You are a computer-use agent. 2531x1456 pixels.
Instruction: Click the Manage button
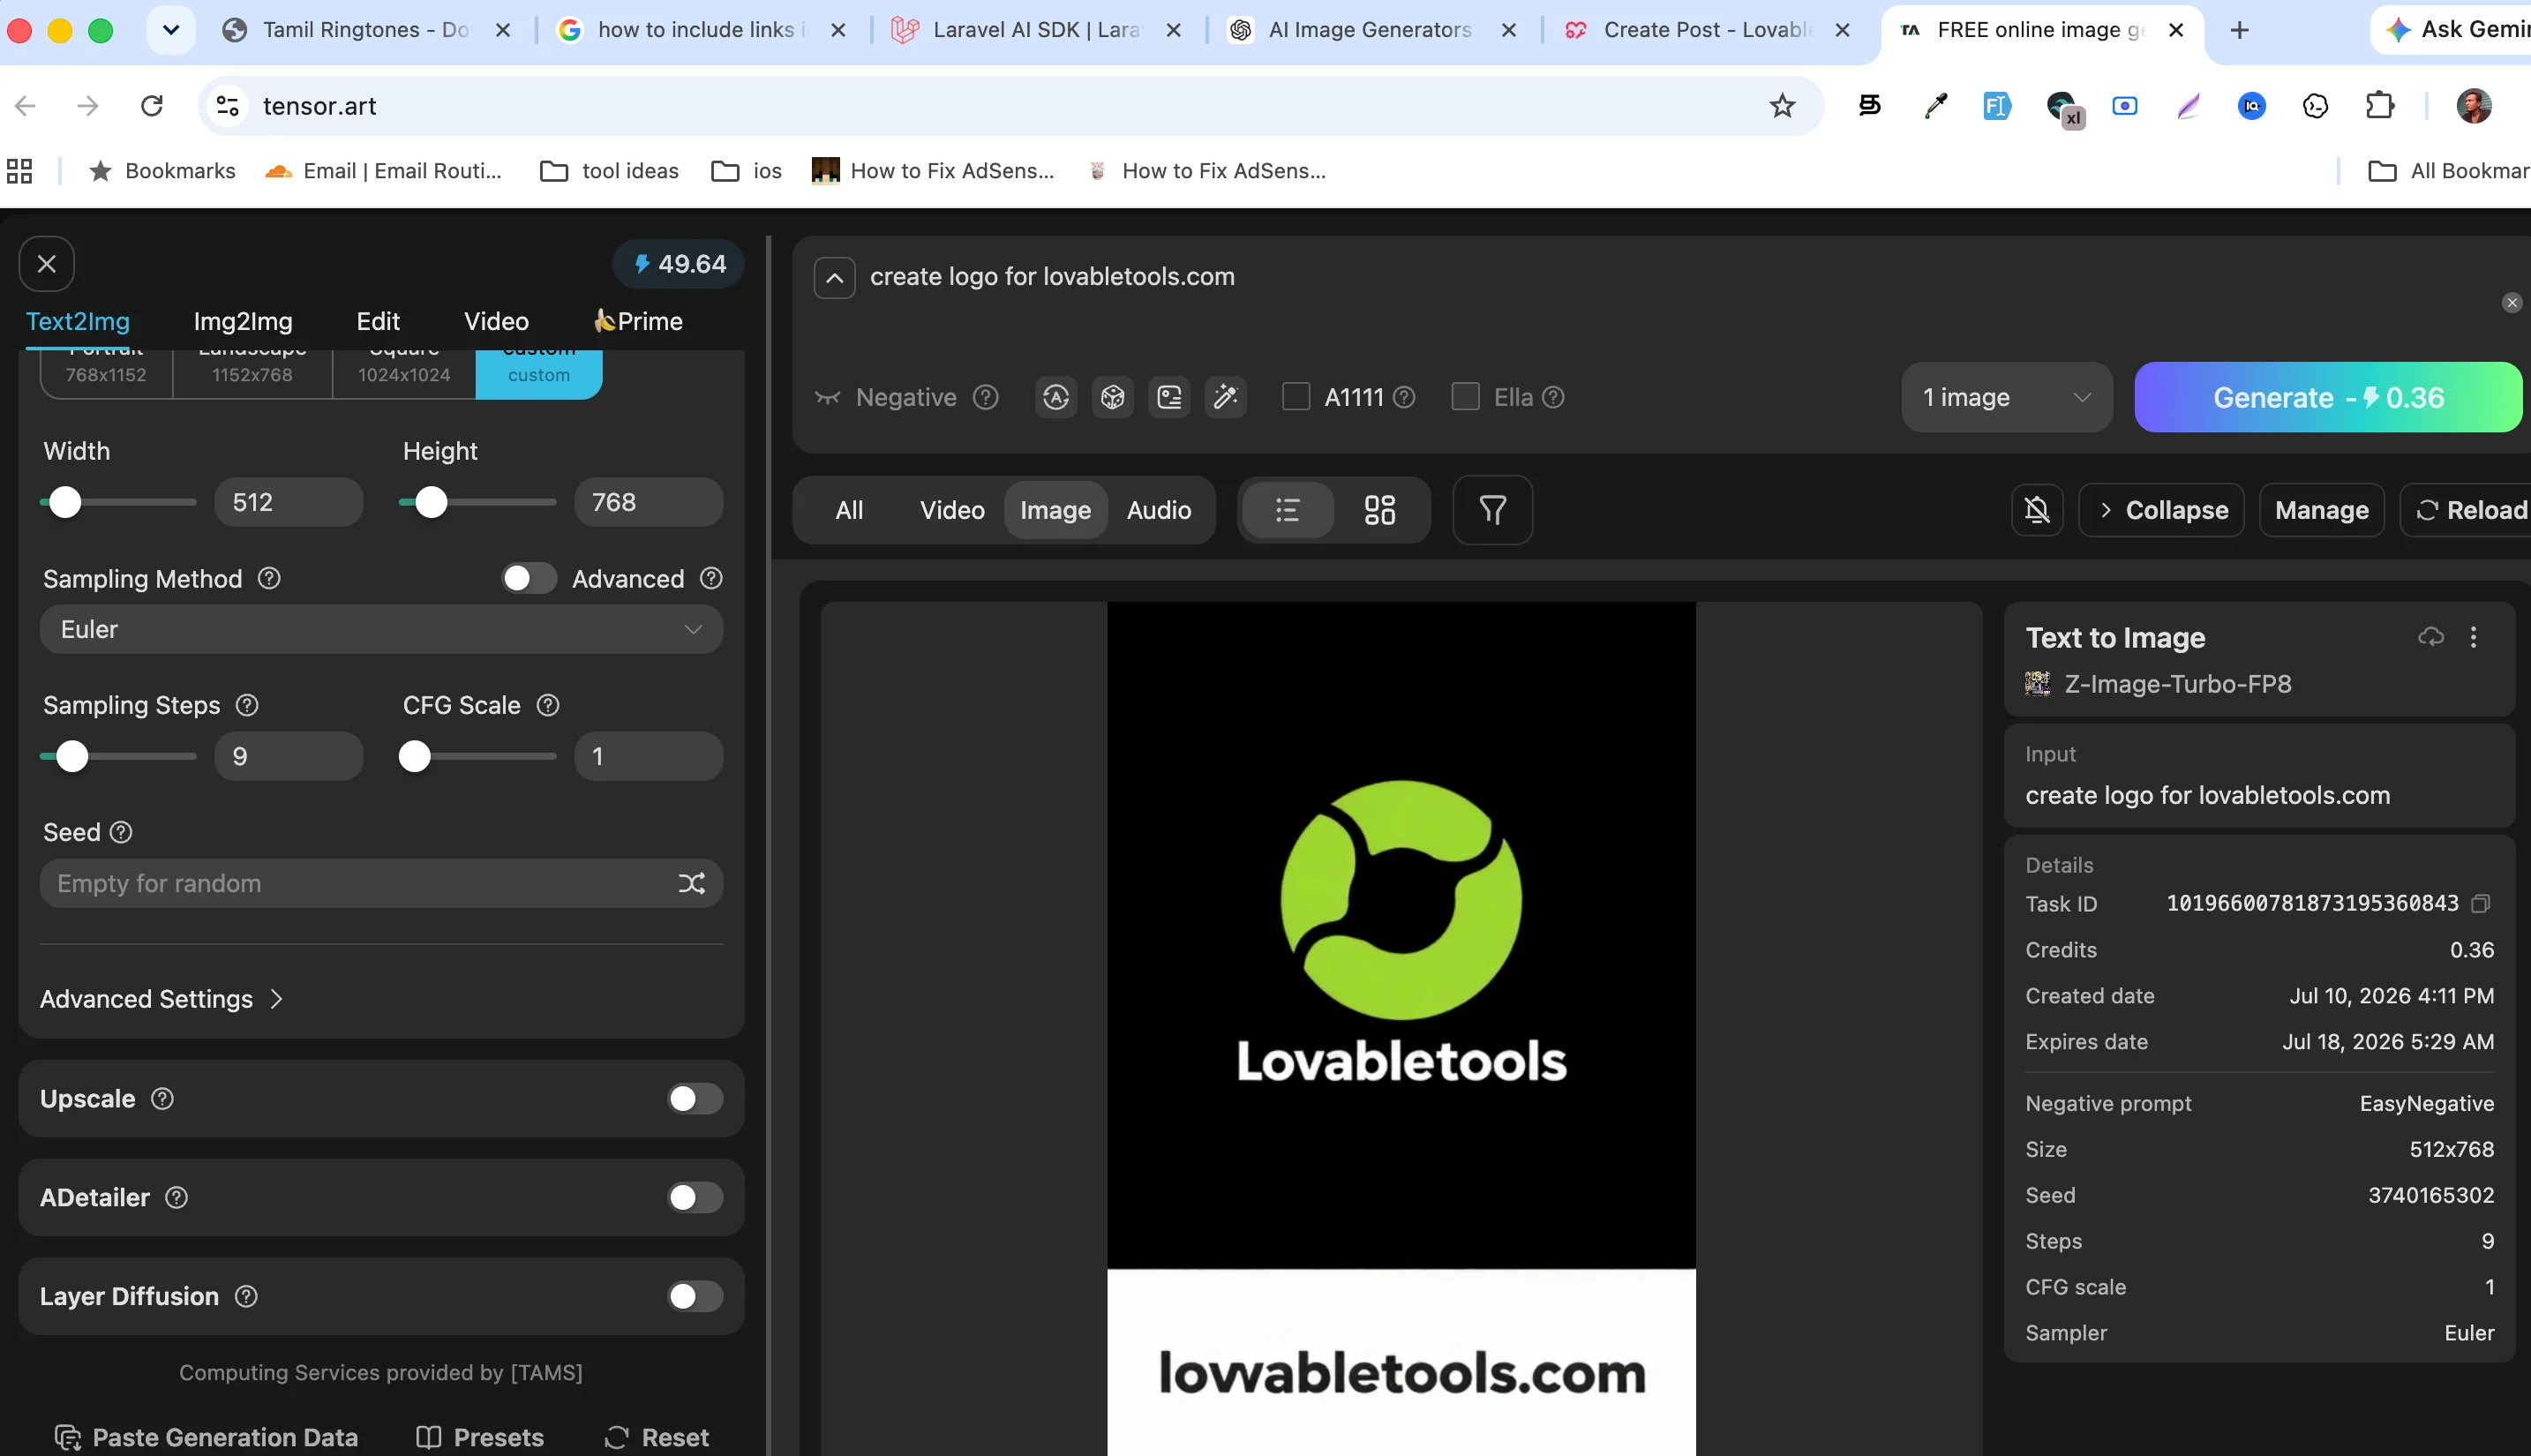click(2321, 510)
